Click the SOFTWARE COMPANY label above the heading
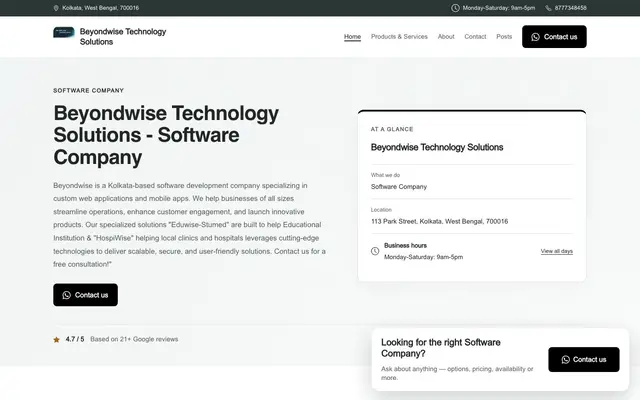 click(x=89, y=91)
